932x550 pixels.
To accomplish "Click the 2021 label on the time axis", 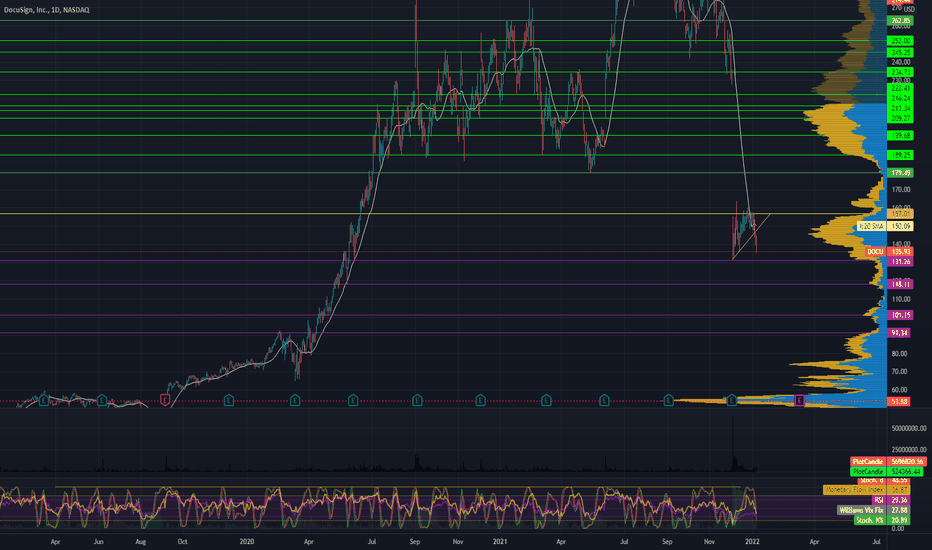I will click(x=500, y=542).
